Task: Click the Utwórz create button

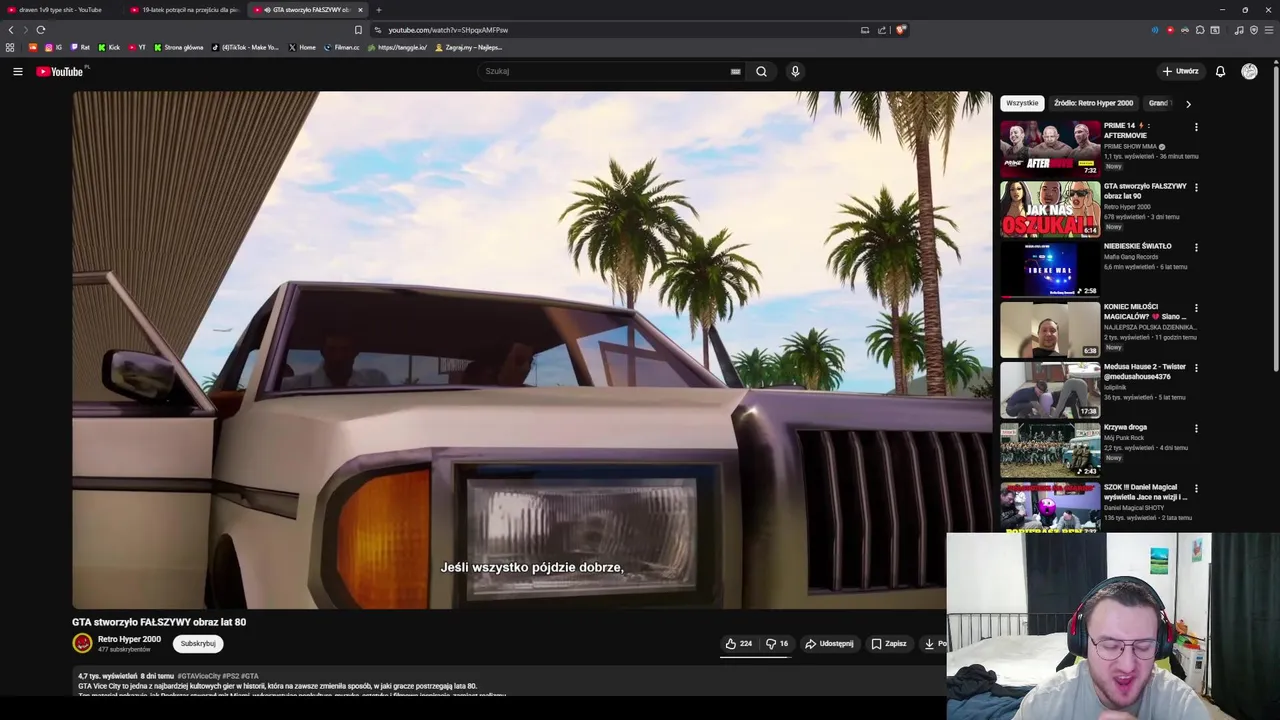Action: pyautogui.click(x=1180, y=71)
